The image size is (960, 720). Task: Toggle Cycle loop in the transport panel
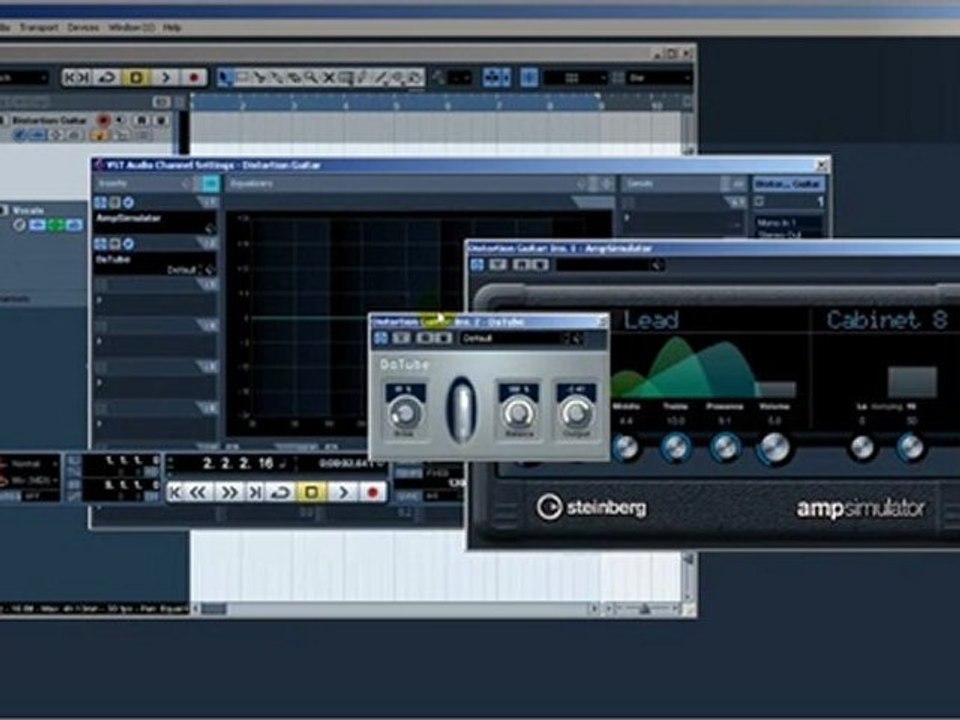click(281, 492)
